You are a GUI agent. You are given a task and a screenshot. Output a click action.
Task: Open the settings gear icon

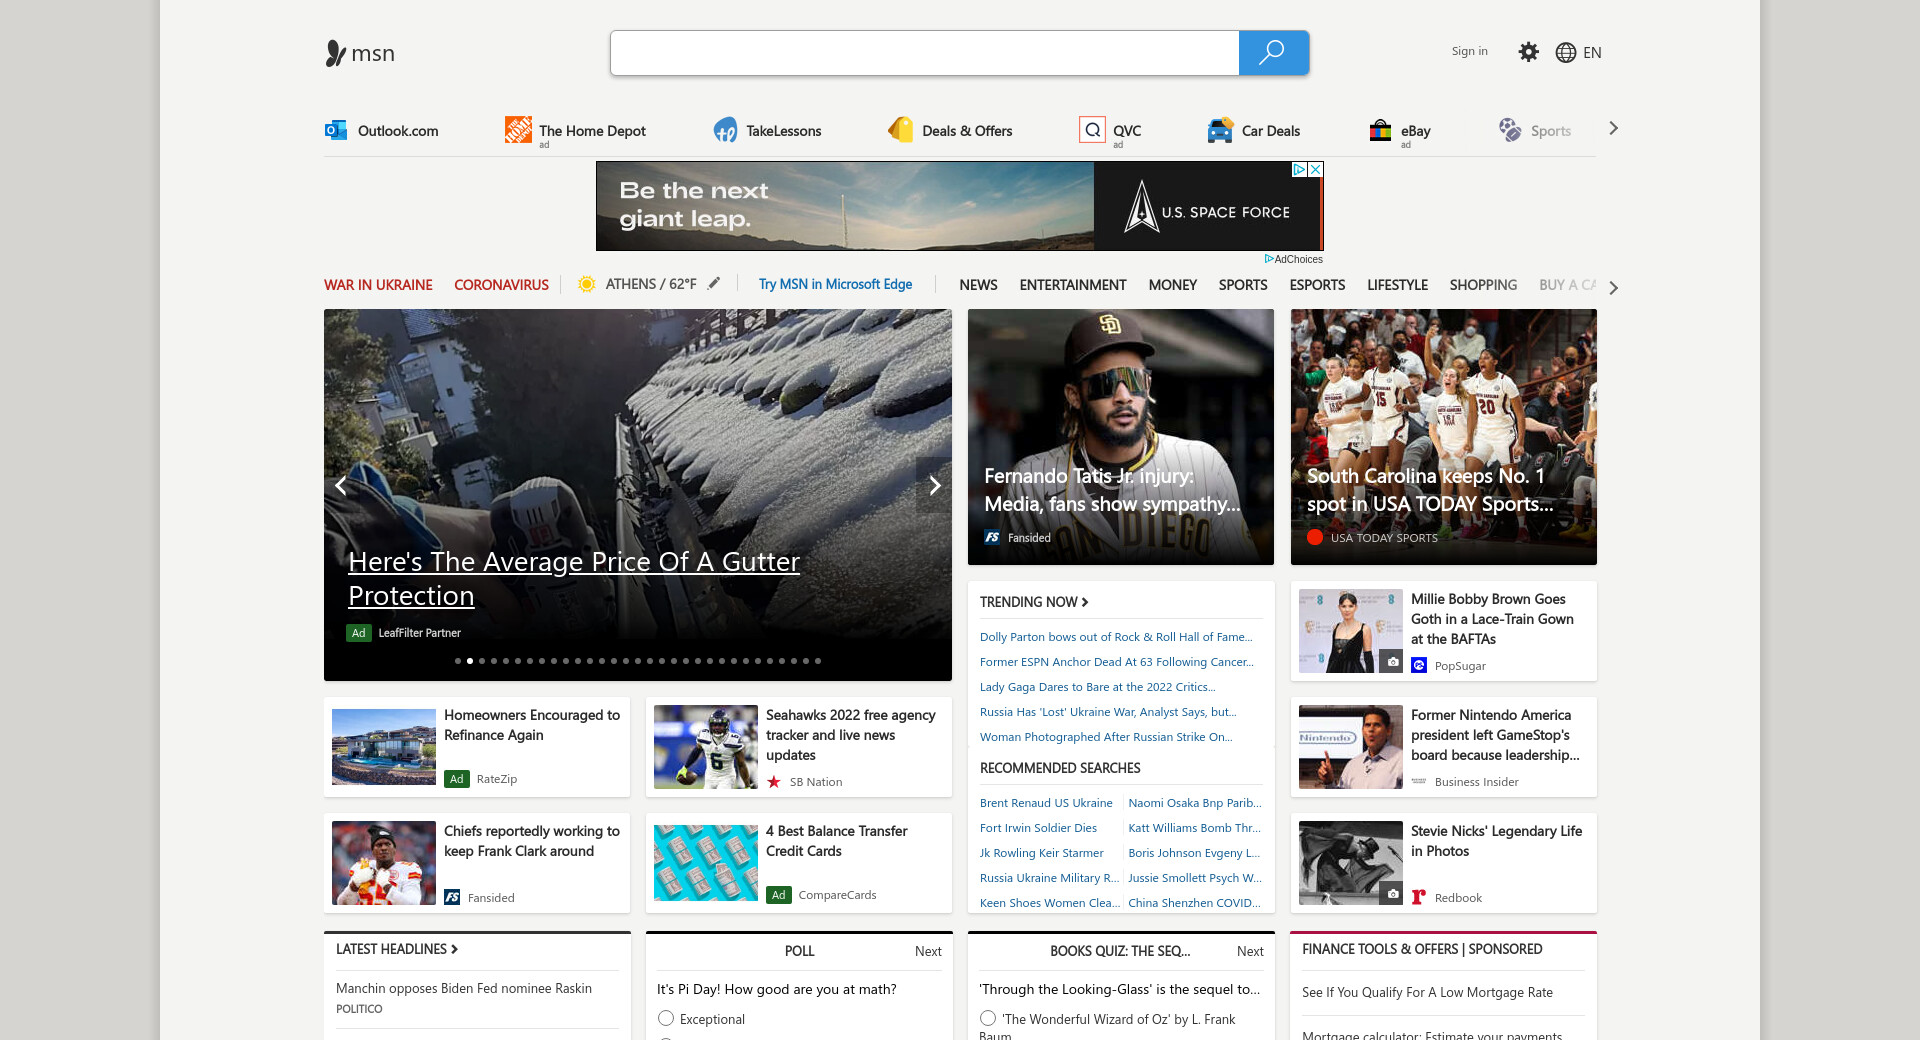click(1528, 52)
